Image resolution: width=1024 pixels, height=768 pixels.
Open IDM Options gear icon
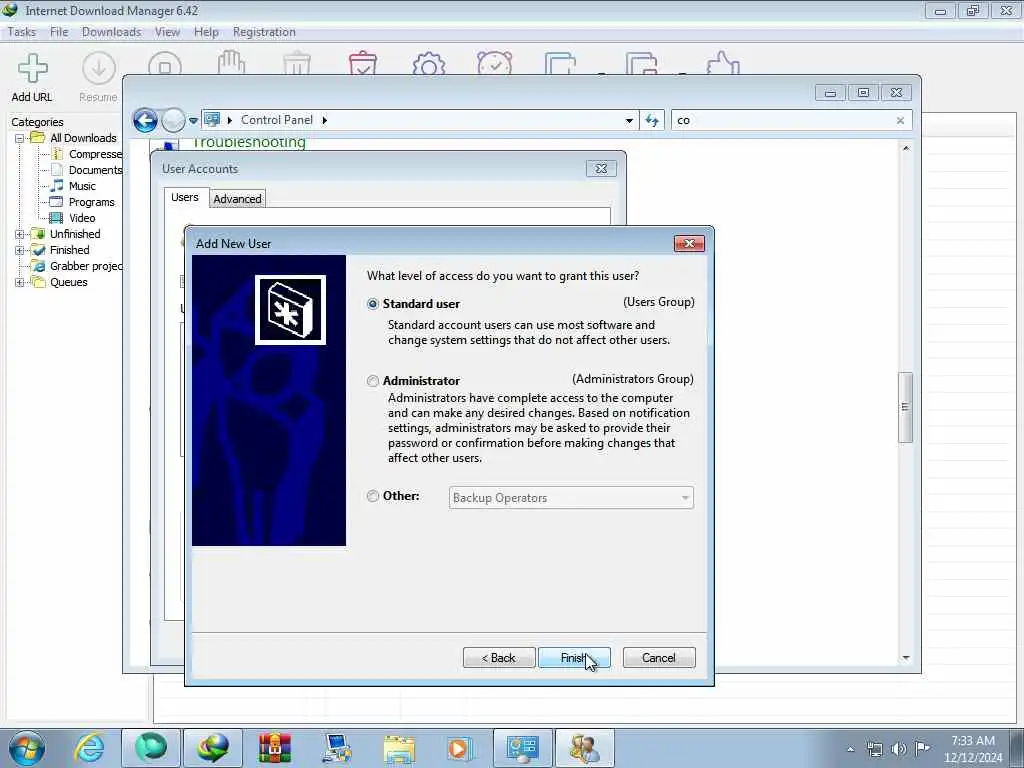(x=429, y=63)
